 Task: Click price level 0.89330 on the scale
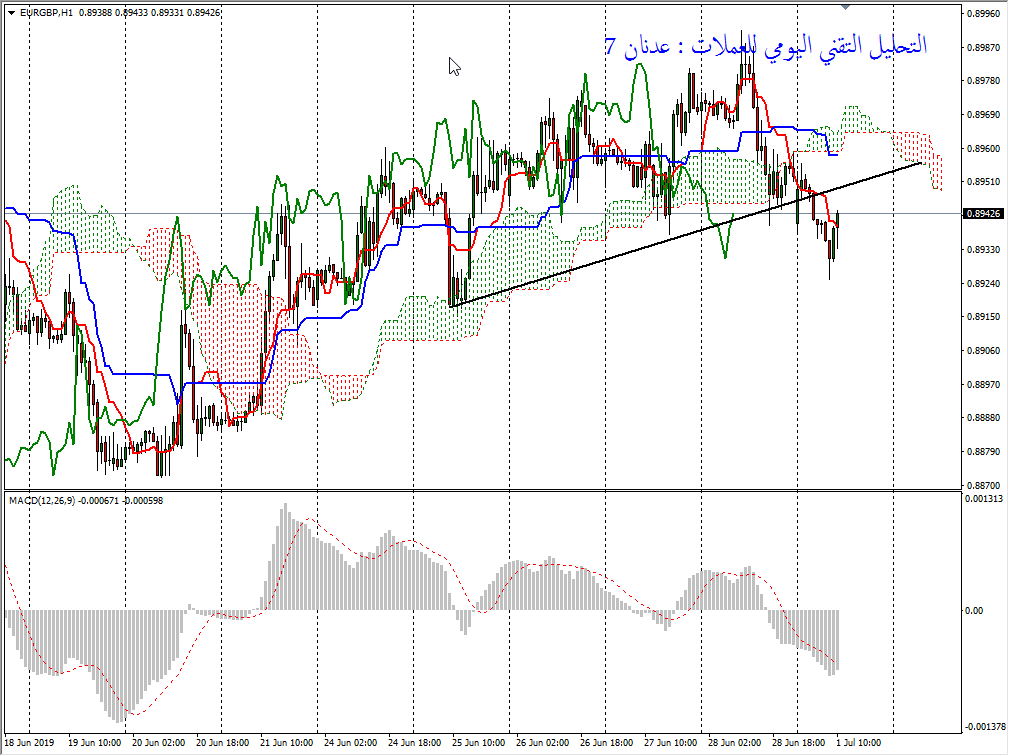pos(984,249)
